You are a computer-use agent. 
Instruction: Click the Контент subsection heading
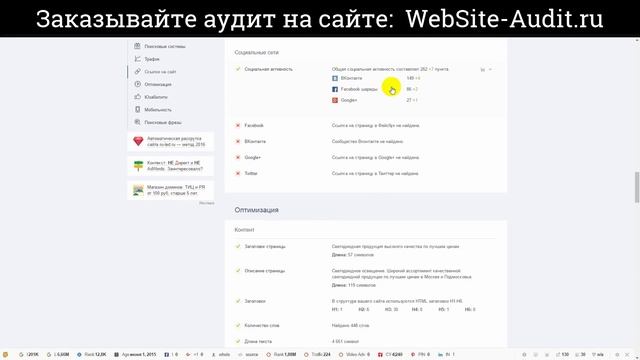pos(244,230)
